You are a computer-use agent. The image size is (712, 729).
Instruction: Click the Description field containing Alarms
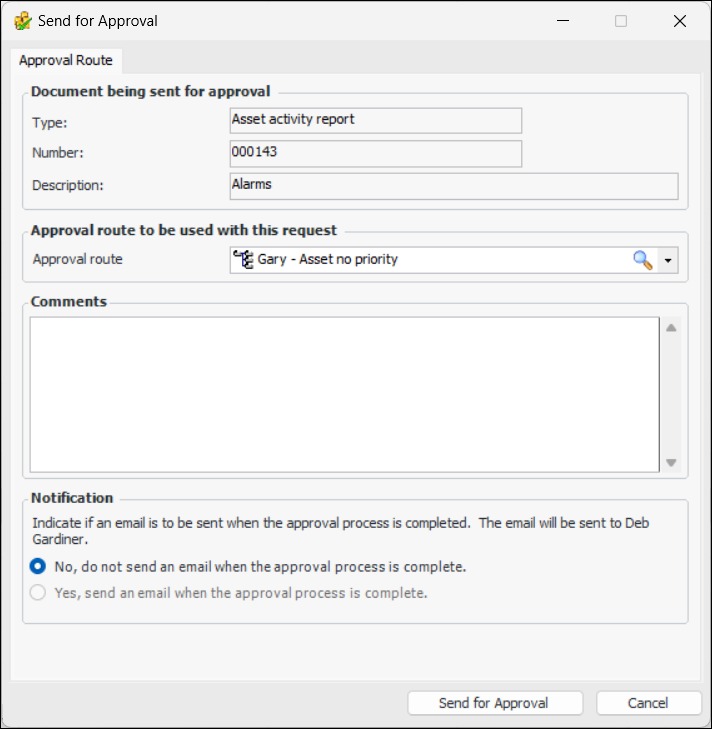453,186
